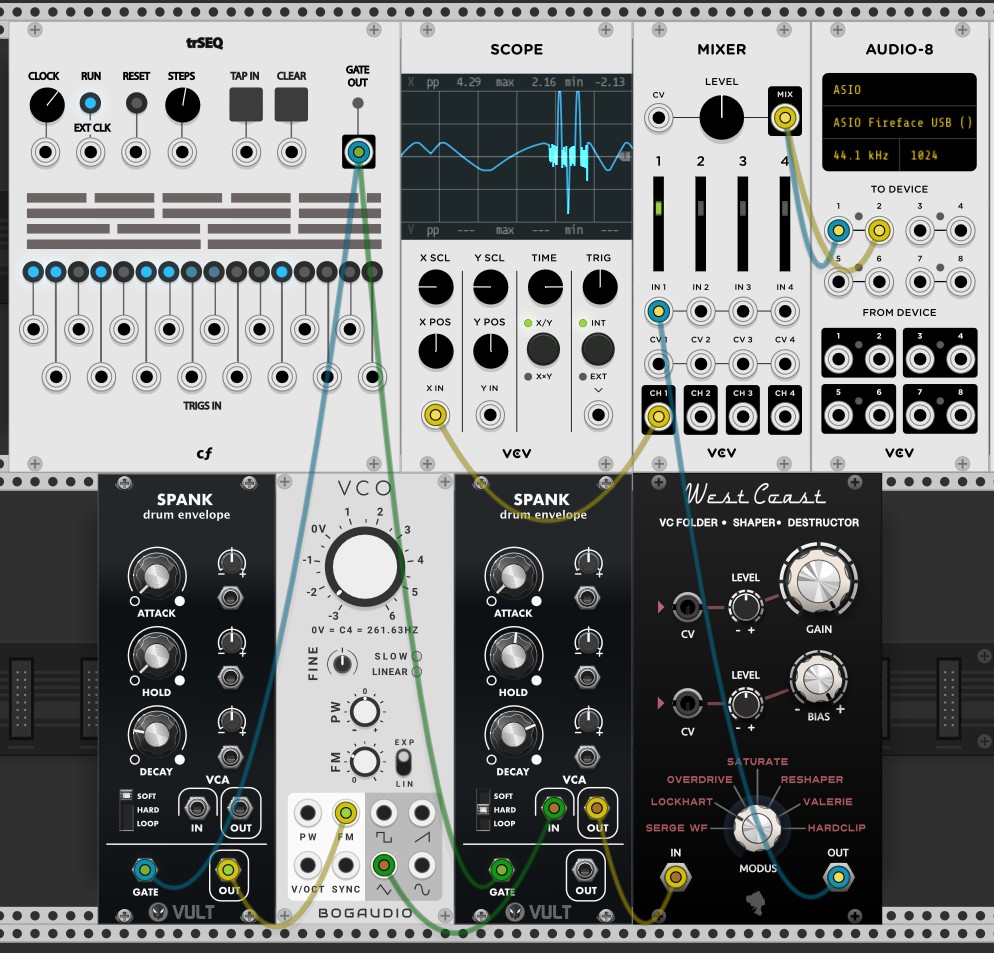Open the ASIO driver selector
This screenshot has height=953, width=994.
tap(898, 90)
